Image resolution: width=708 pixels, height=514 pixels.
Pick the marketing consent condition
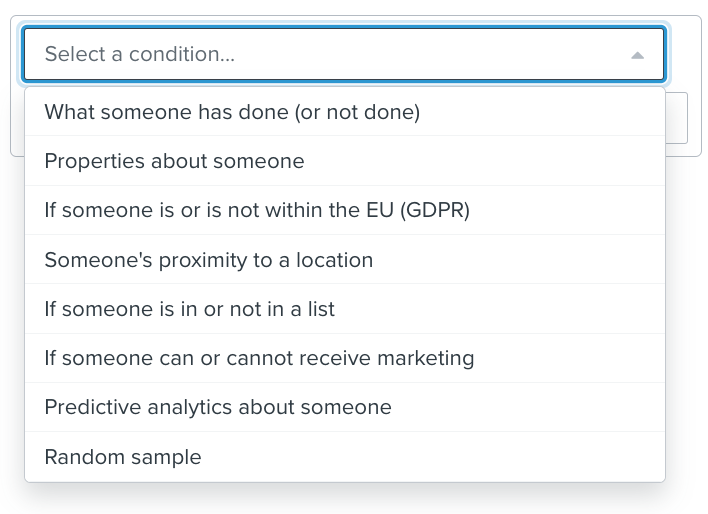click(259, 358)
